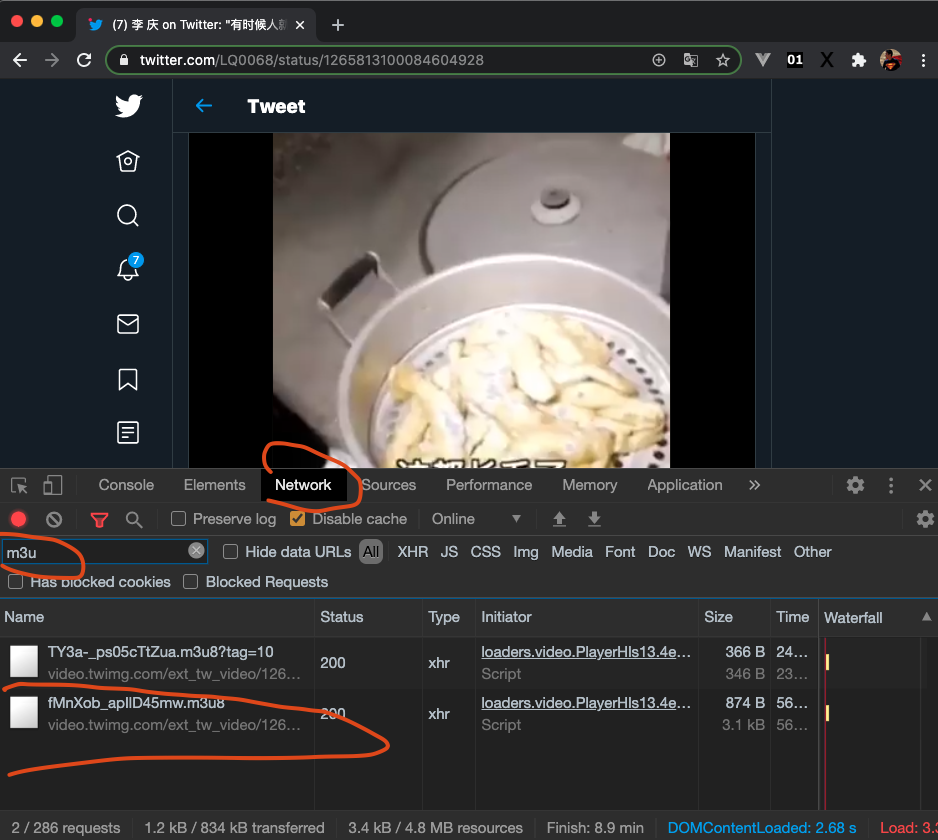Screen dimensions: 938x840
Task: Open the V extension icon
Action: pyautogui.click(x=763, y=60)
